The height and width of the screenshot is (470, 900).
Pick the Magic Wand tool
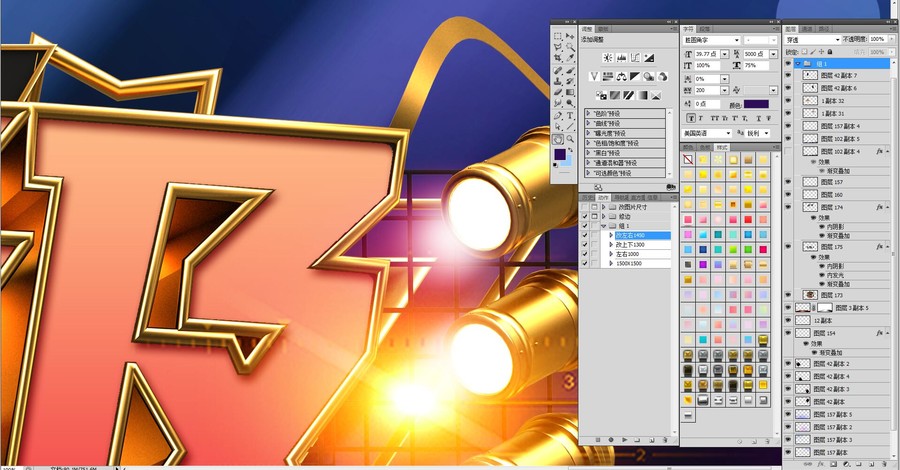tap(570, 47)
